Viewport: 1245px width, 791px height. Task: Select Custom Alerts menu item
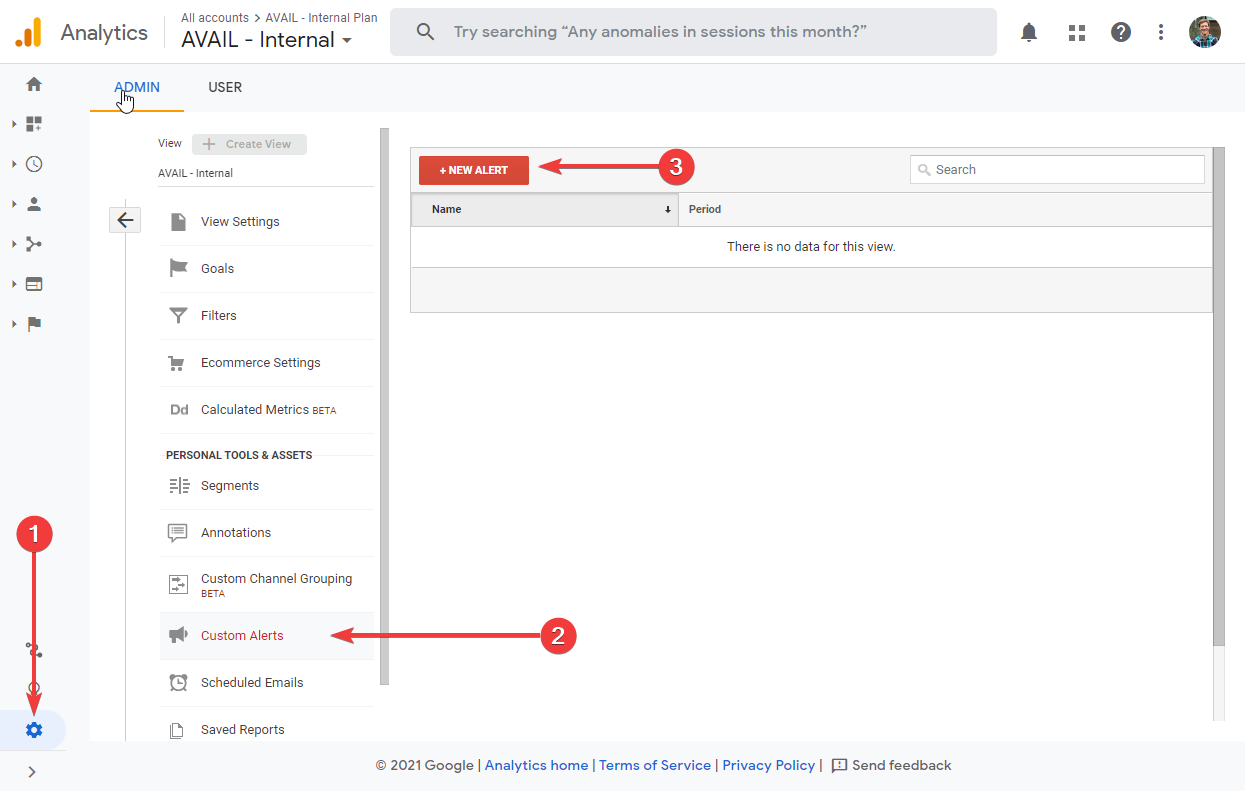tap(266, 636)
